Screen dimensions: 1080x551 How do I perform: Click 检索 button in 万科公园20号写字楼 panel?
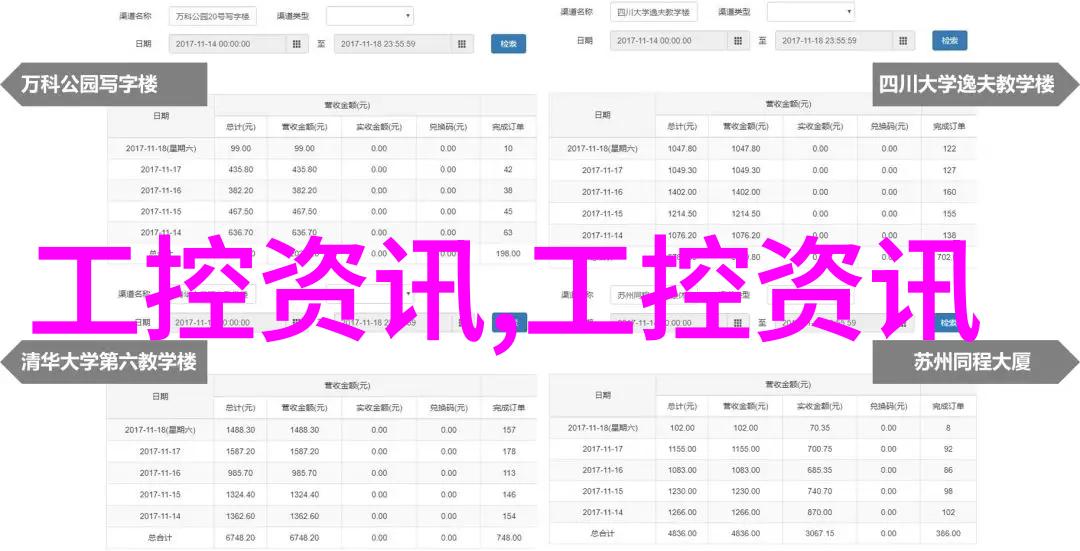(508, 43)
